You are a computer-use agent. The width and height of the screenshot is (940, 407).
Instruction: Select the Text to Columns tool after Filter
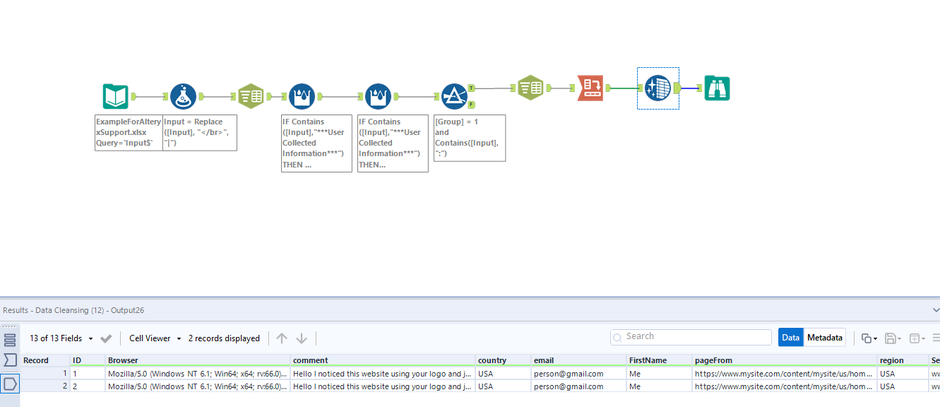pos(530,88)
